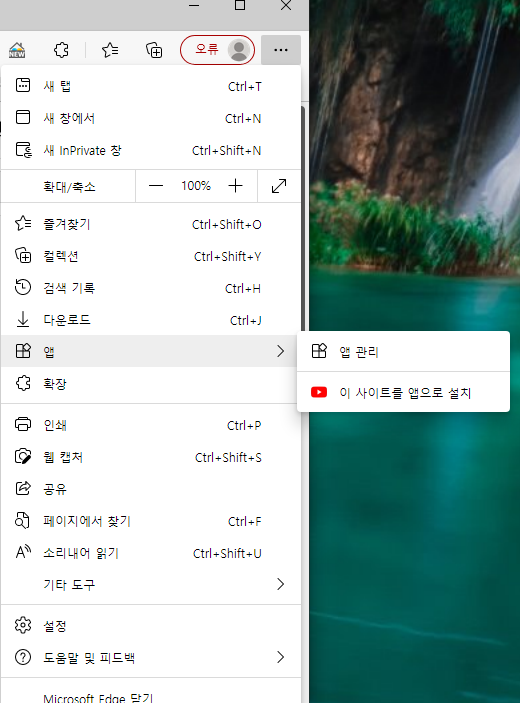The height and width of the screenshot is (703, 520).
Task: Select 새 창에서 menu entry
Action: click(151, 118)
